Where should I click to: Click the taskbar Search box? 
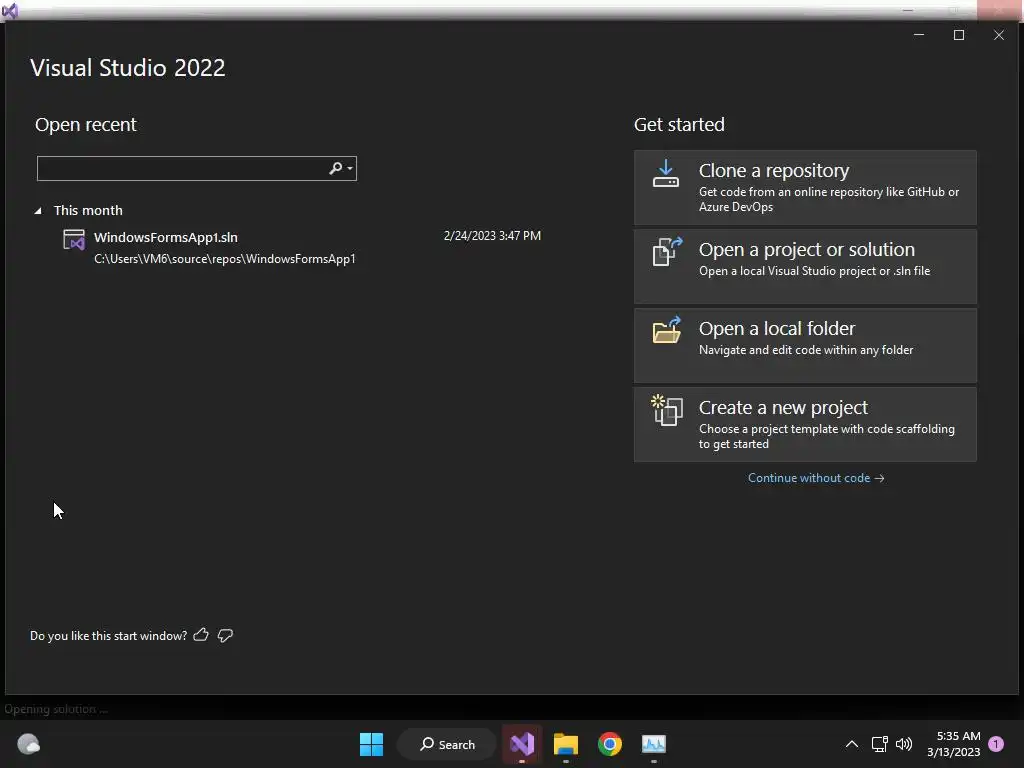coord(447,744)
